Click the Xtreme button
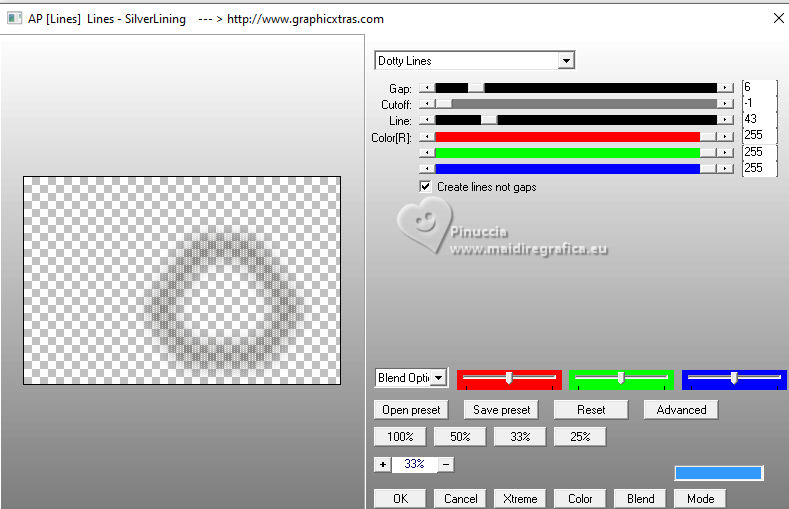The width and height of the screenshot is (789, 509). coord(520,498)
